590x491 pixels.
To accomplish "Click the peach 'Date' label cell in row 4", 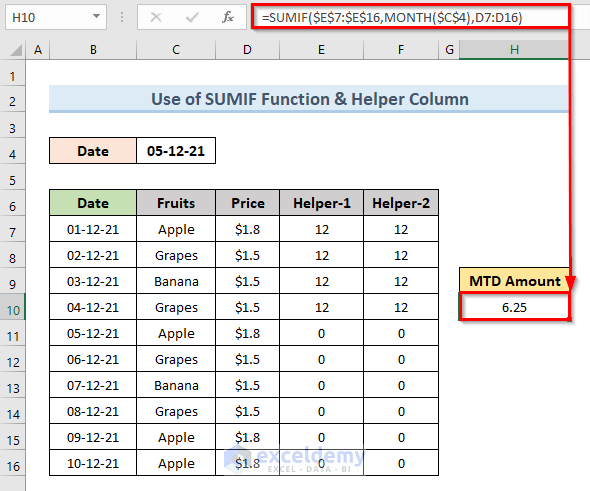I will pyautogui.click(x=93, y=151).
